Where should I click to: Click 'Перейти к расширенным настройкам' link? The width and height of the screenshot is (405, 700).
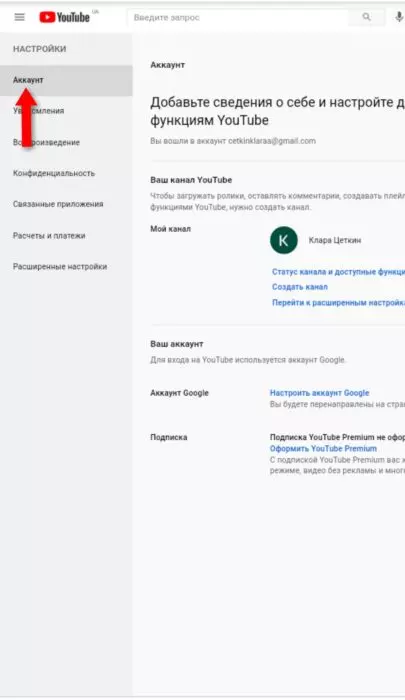pyautogui.click(x=338, y=302)
